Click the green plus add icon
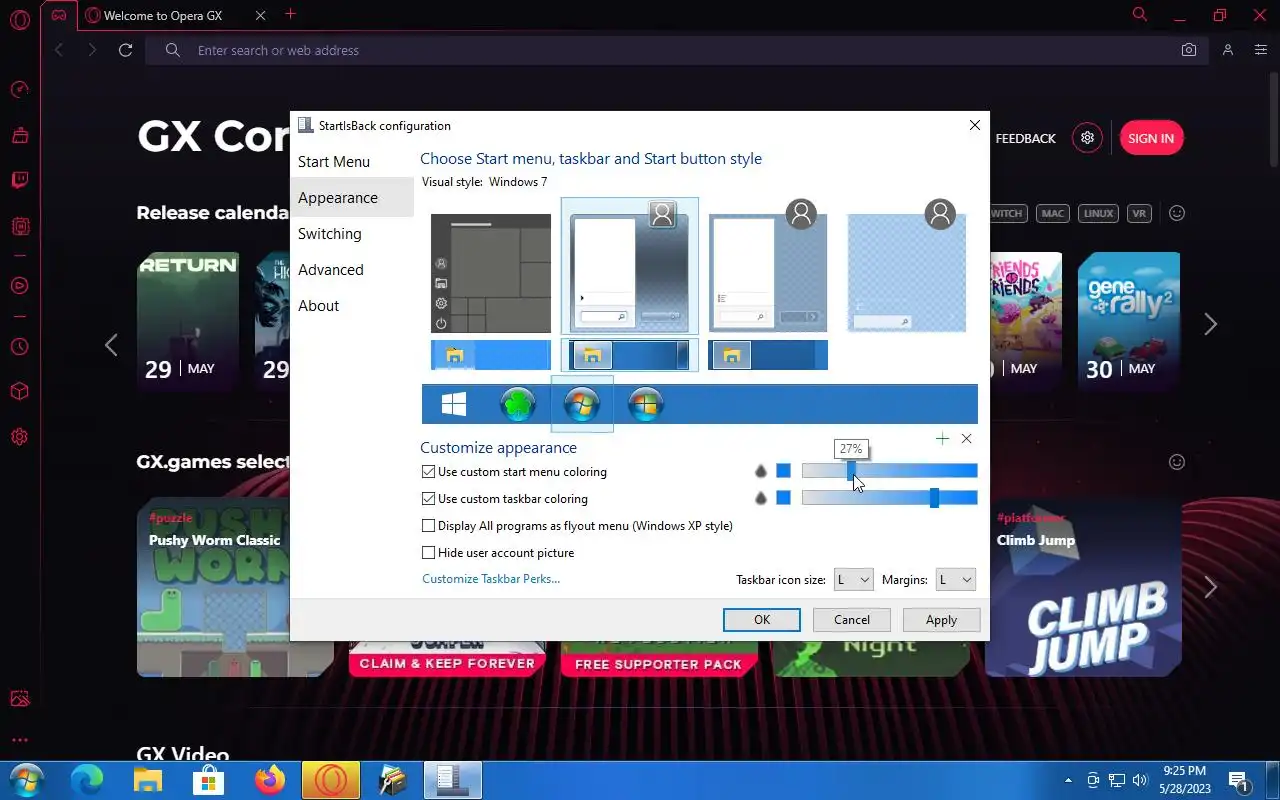Image resolution: width=1280 pixels, height=800 pixels. coord(942,439)
